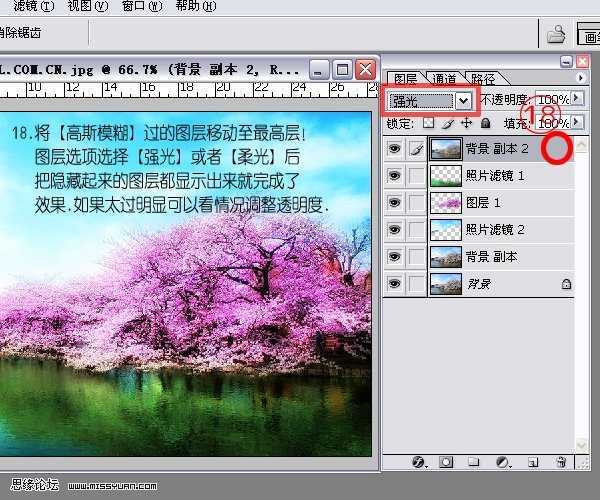Select layer named 照片滤镜 1
The image size is (600, 500).
495,176
